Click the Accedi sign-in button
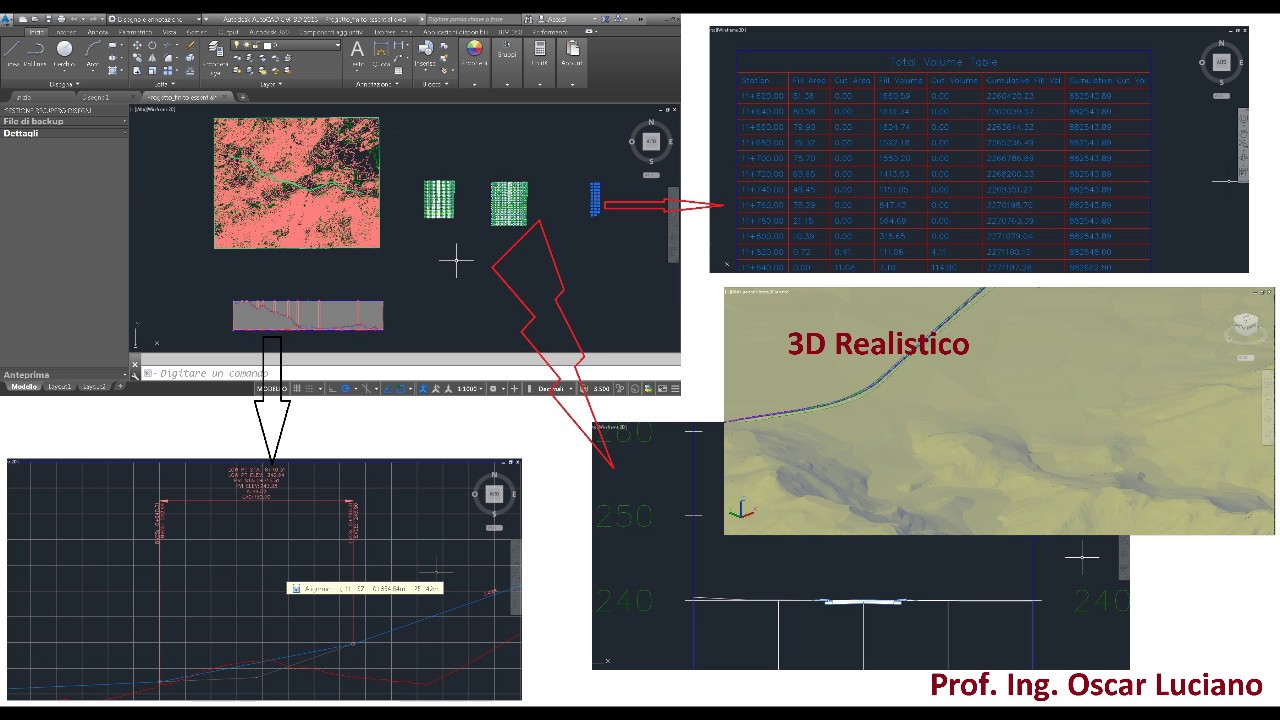1280x720 pixels. (556, 19)
